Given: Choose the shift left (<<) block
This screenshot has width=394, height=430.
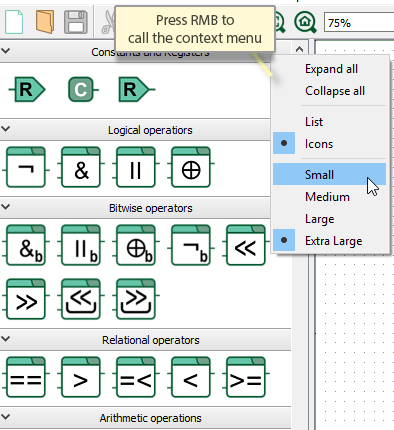Looking at the screenshot, I should point(246,245).
